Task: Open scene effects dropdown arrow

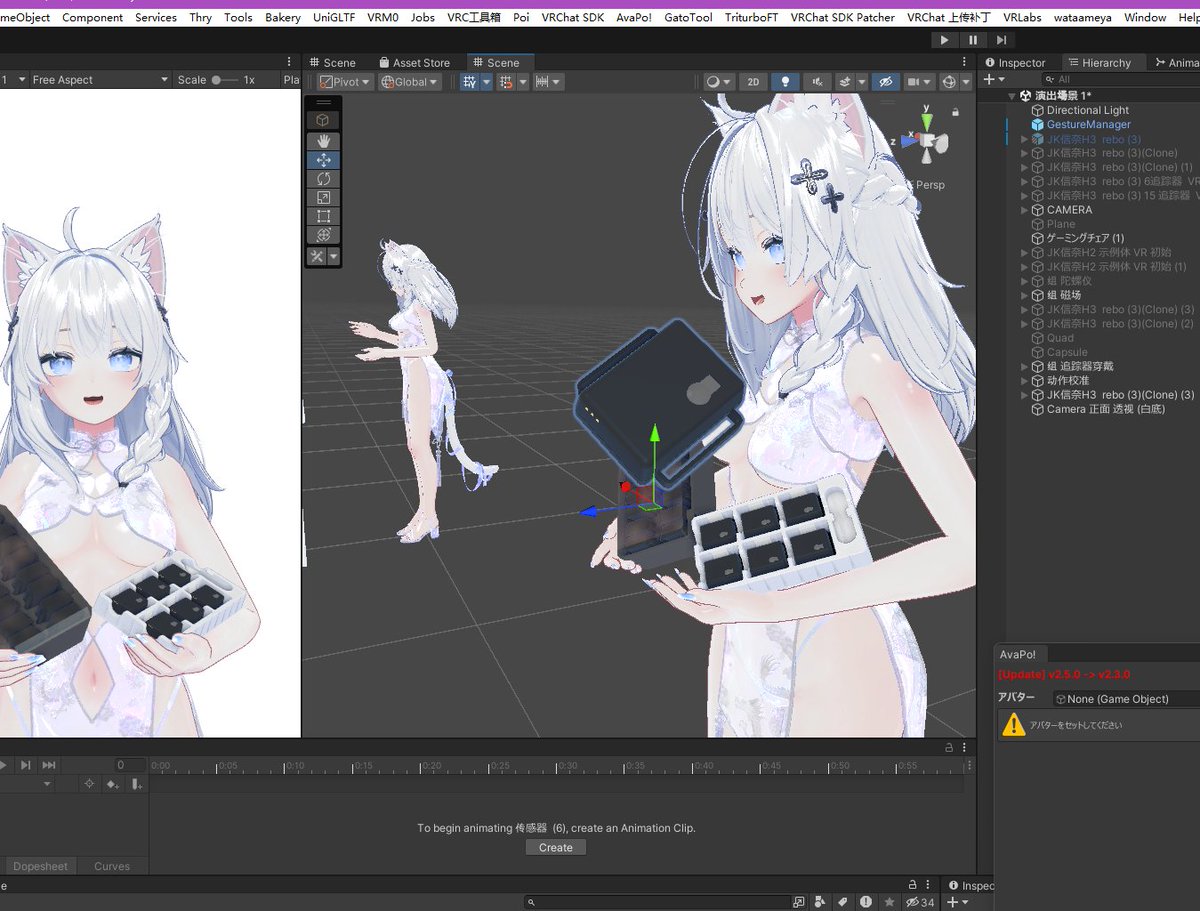Action: coord(861,82)
